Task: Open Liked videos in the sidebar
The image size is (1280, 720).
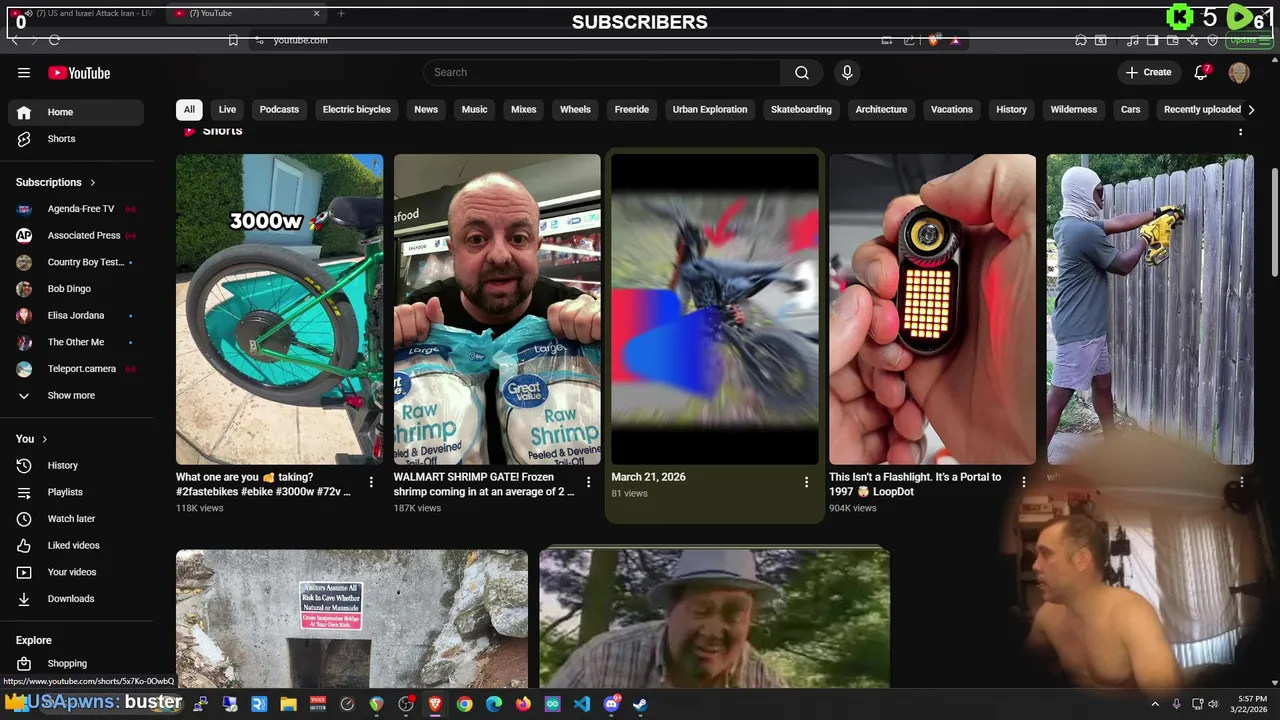Action: [x=76, y=545]
